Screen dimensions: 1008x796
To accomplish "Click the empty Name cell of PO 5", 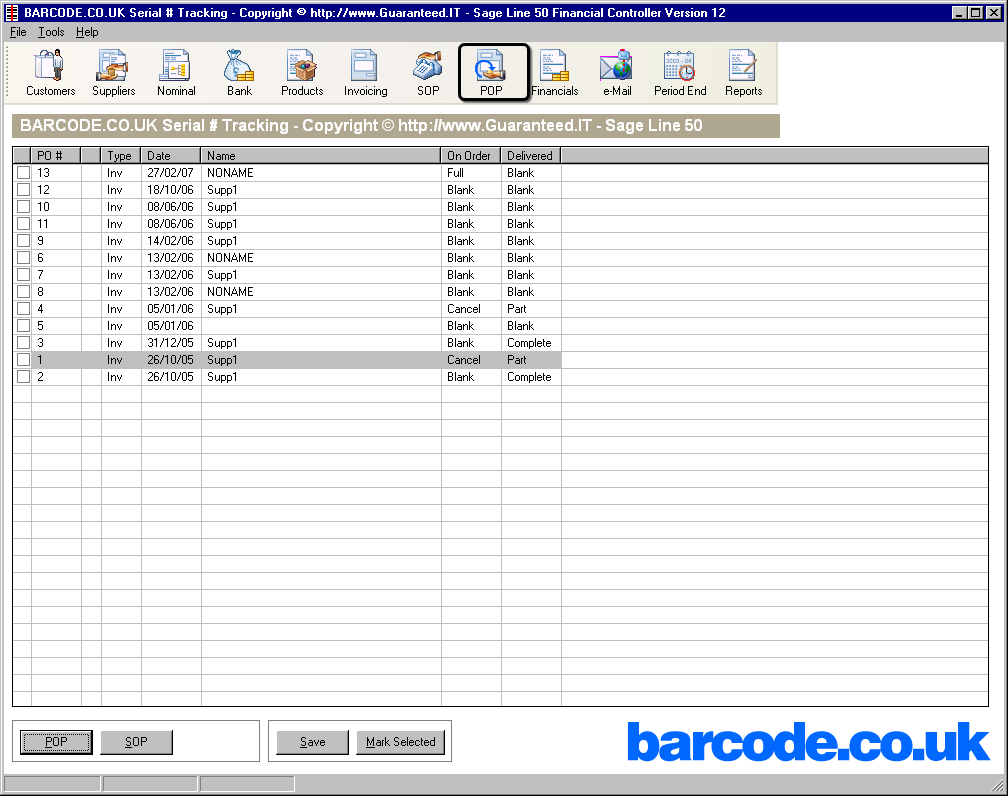I will click(321, 326).
